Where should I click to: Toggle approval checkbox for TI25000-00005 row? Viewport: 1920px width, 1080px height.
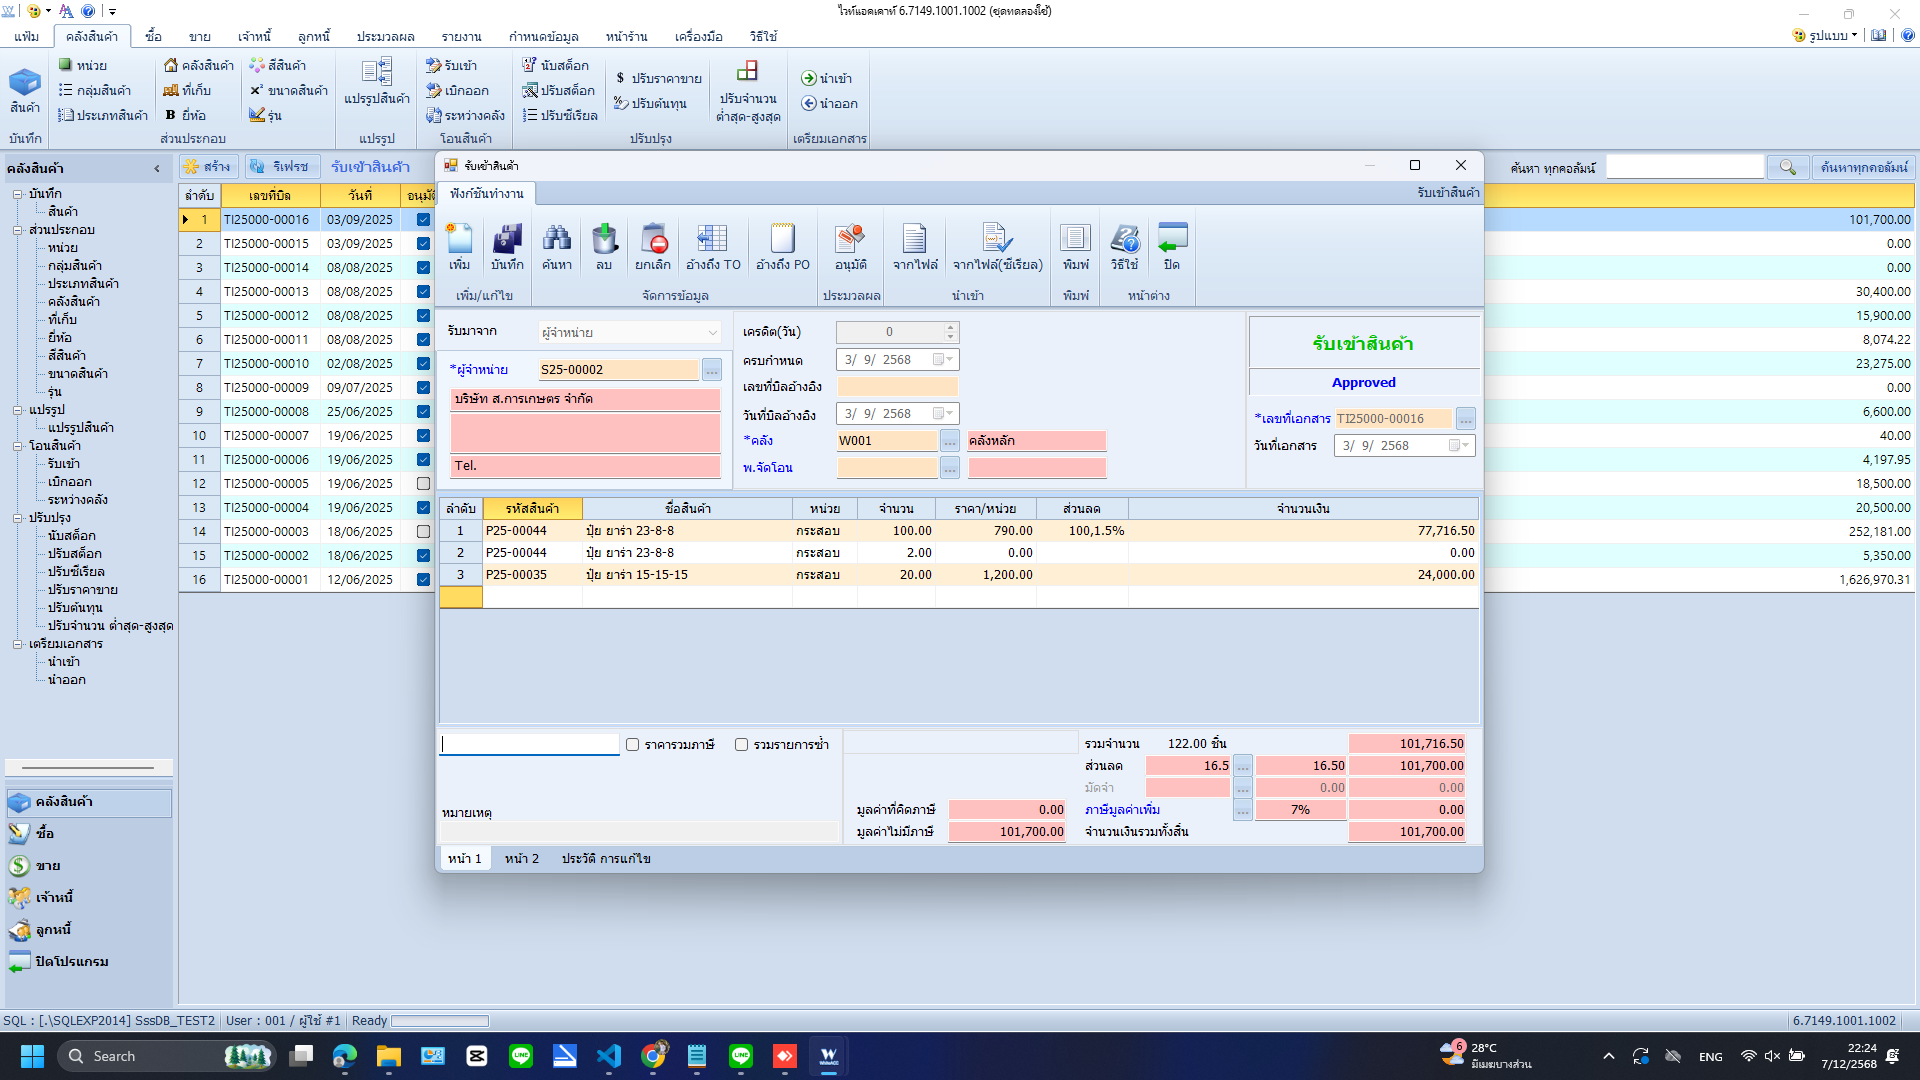pyautogui.click(x=423, y=484)
